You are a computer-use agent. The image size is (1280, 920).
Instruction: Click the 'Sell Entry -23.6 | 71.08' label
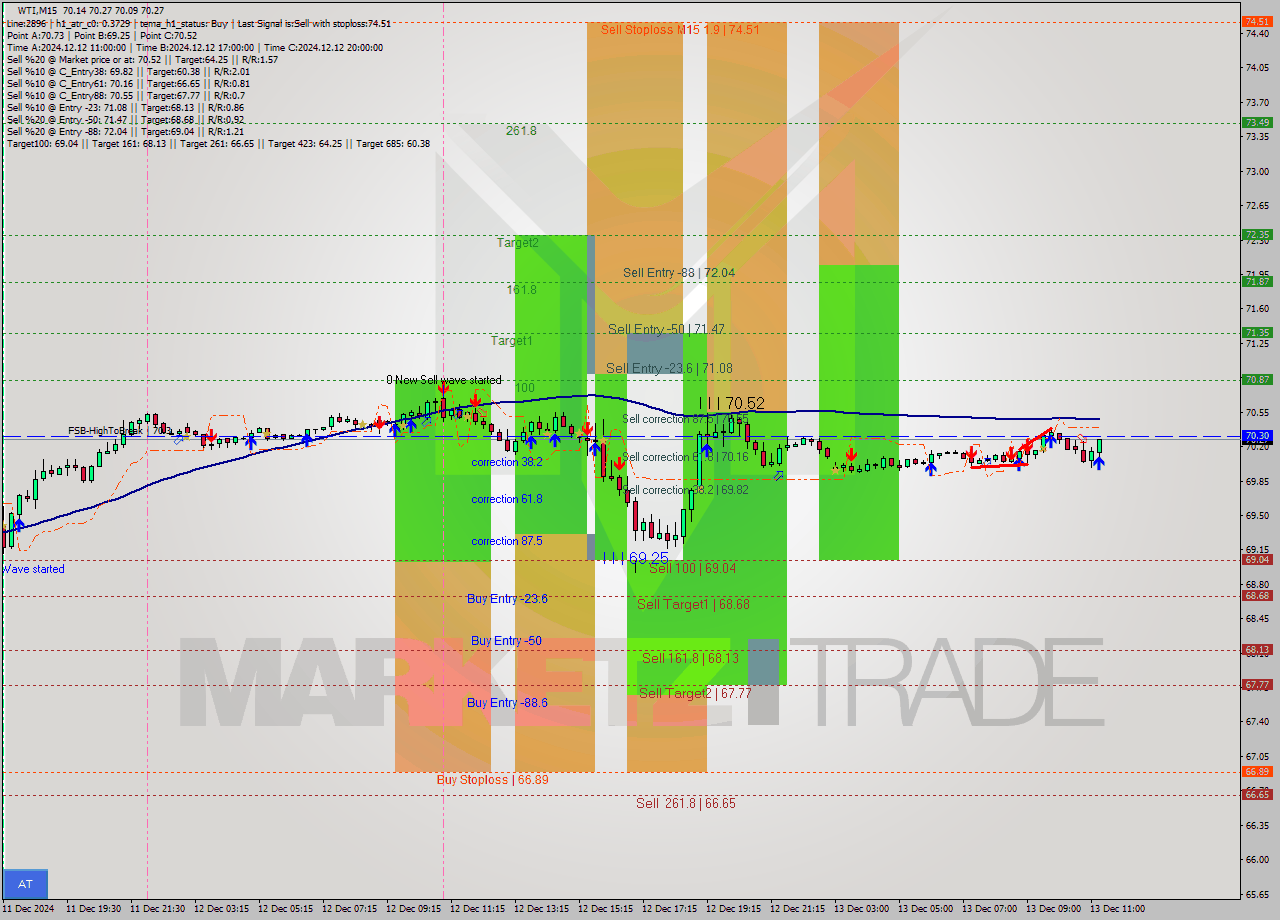pyautogui.click(x=669, y=368)
